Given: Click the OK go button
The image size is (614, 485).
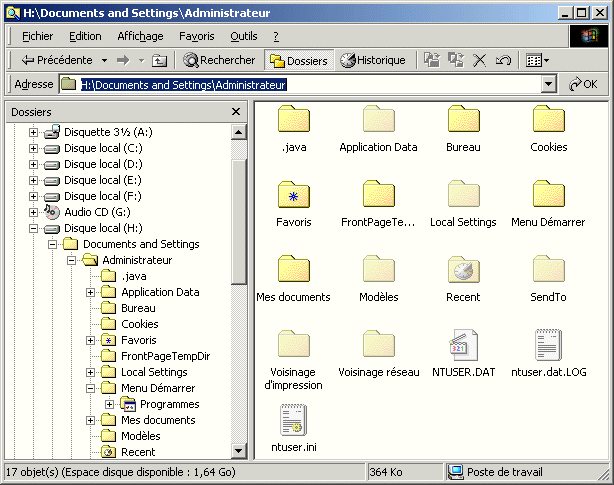Looking at the screenshot, I should pyautogui.click(x=584, y=85).
